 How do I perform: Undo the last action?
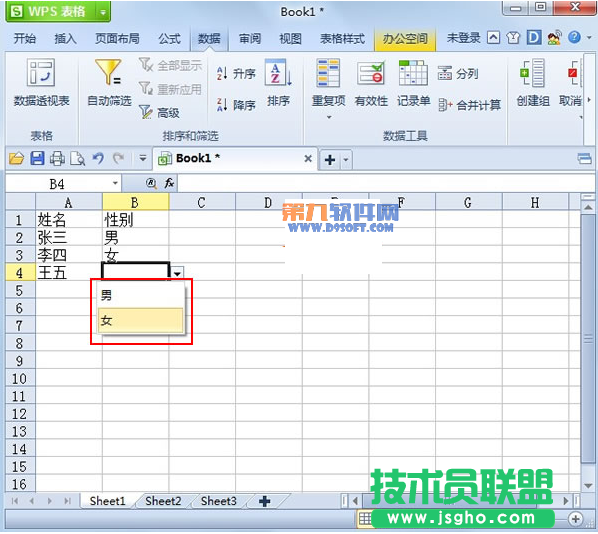pyautogui.click(x=98, y=158)
